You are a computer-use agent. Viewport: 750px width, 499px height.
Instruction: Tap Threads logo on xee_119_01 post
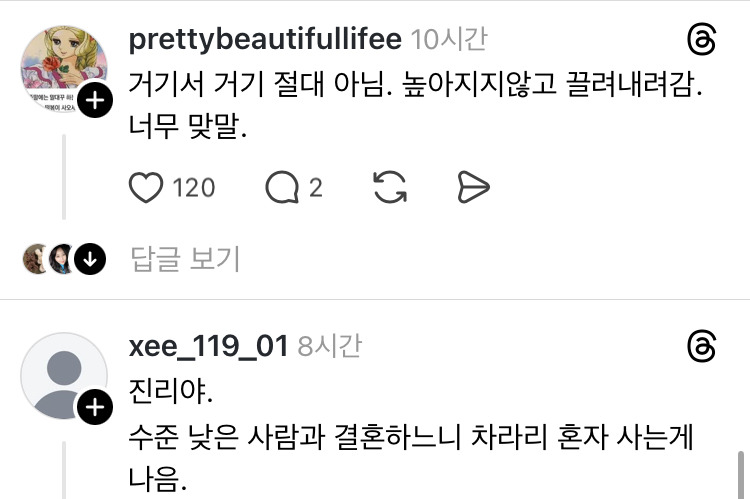click(x=703, y=347)
